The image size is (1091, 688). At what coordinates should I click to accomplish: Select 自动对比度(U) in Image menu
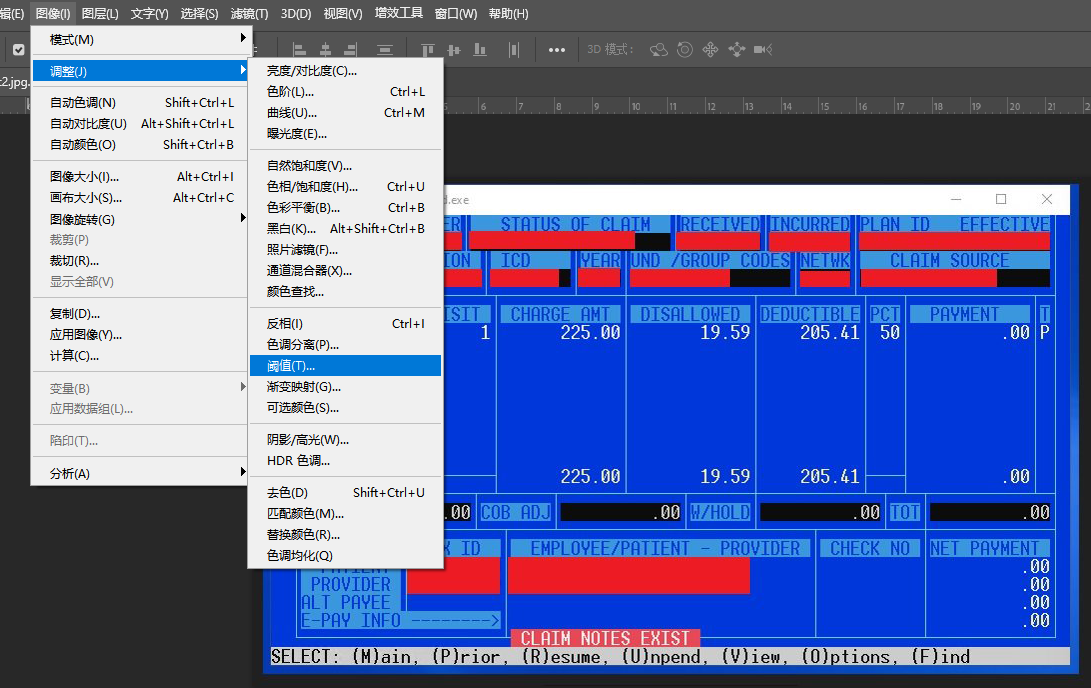140,123
